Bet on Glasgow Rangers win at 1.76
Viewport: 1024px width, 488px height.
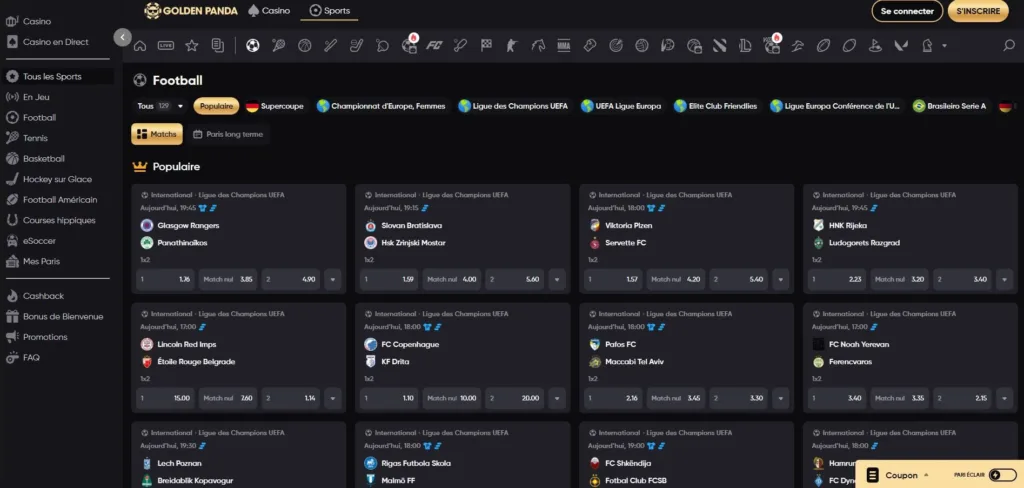(x=166, y=280)
